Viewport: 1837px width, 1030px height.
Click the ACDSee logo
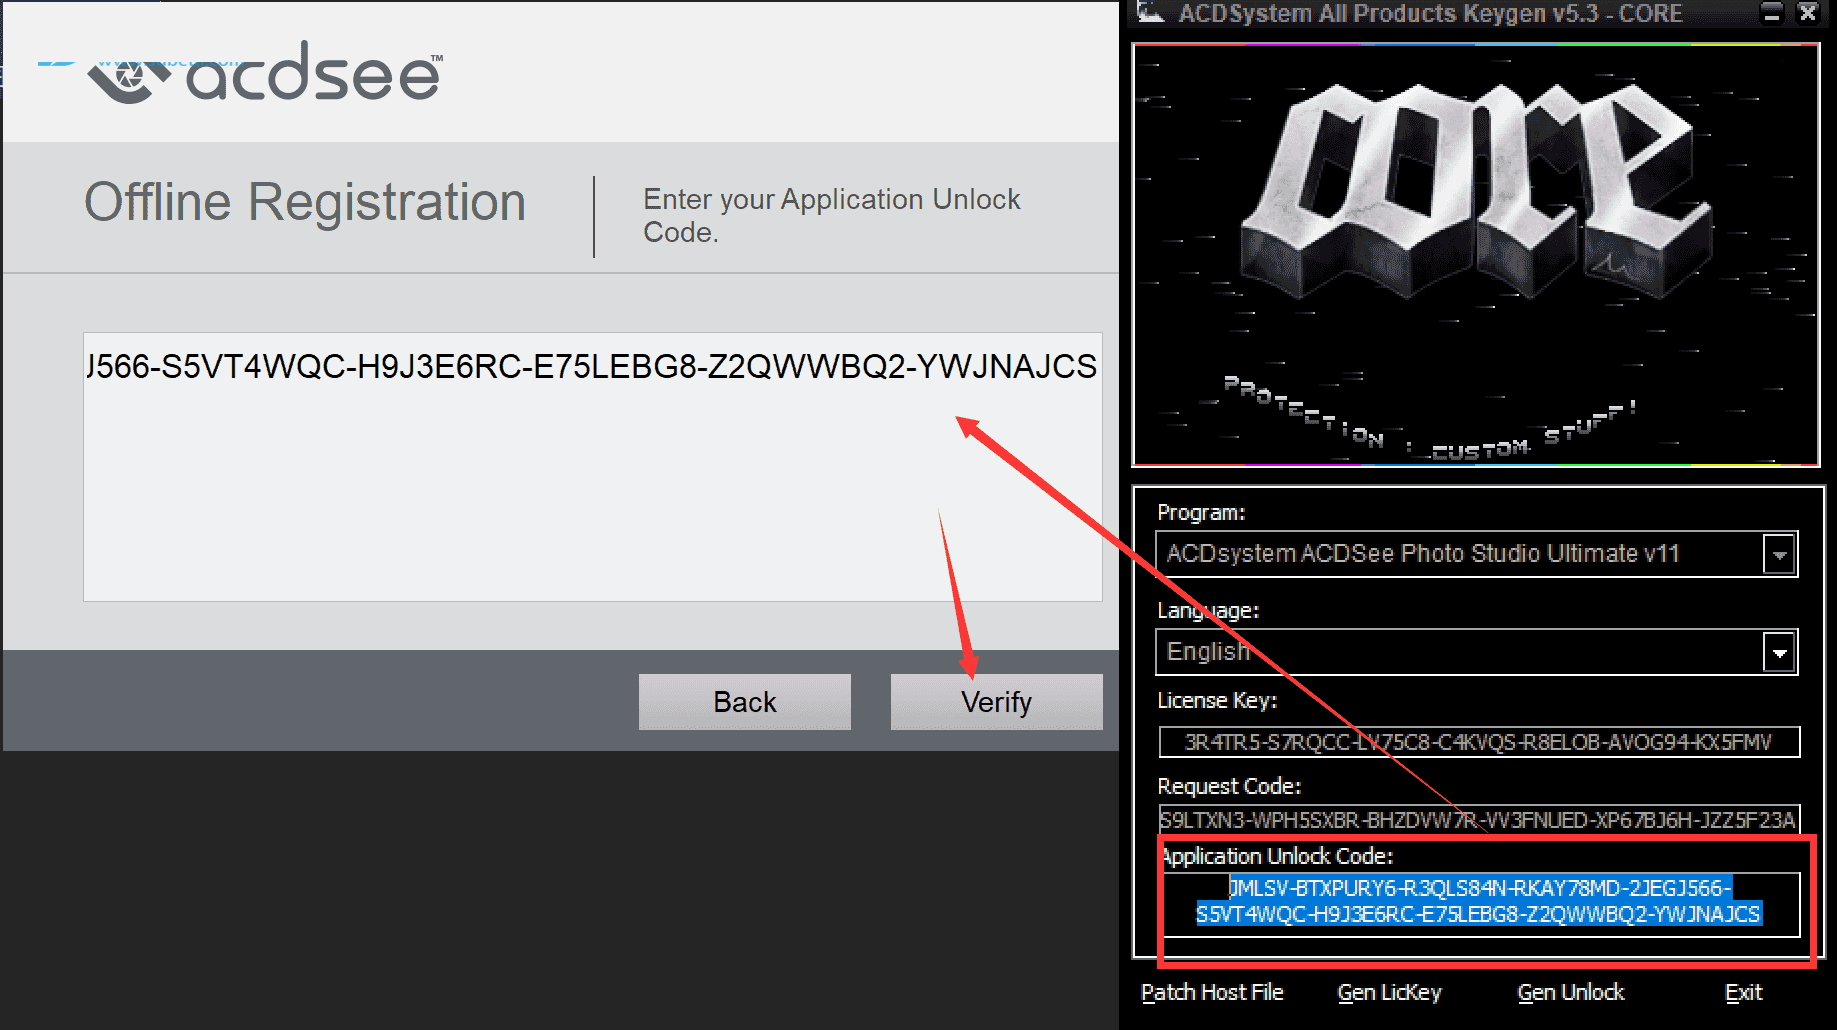265,72
